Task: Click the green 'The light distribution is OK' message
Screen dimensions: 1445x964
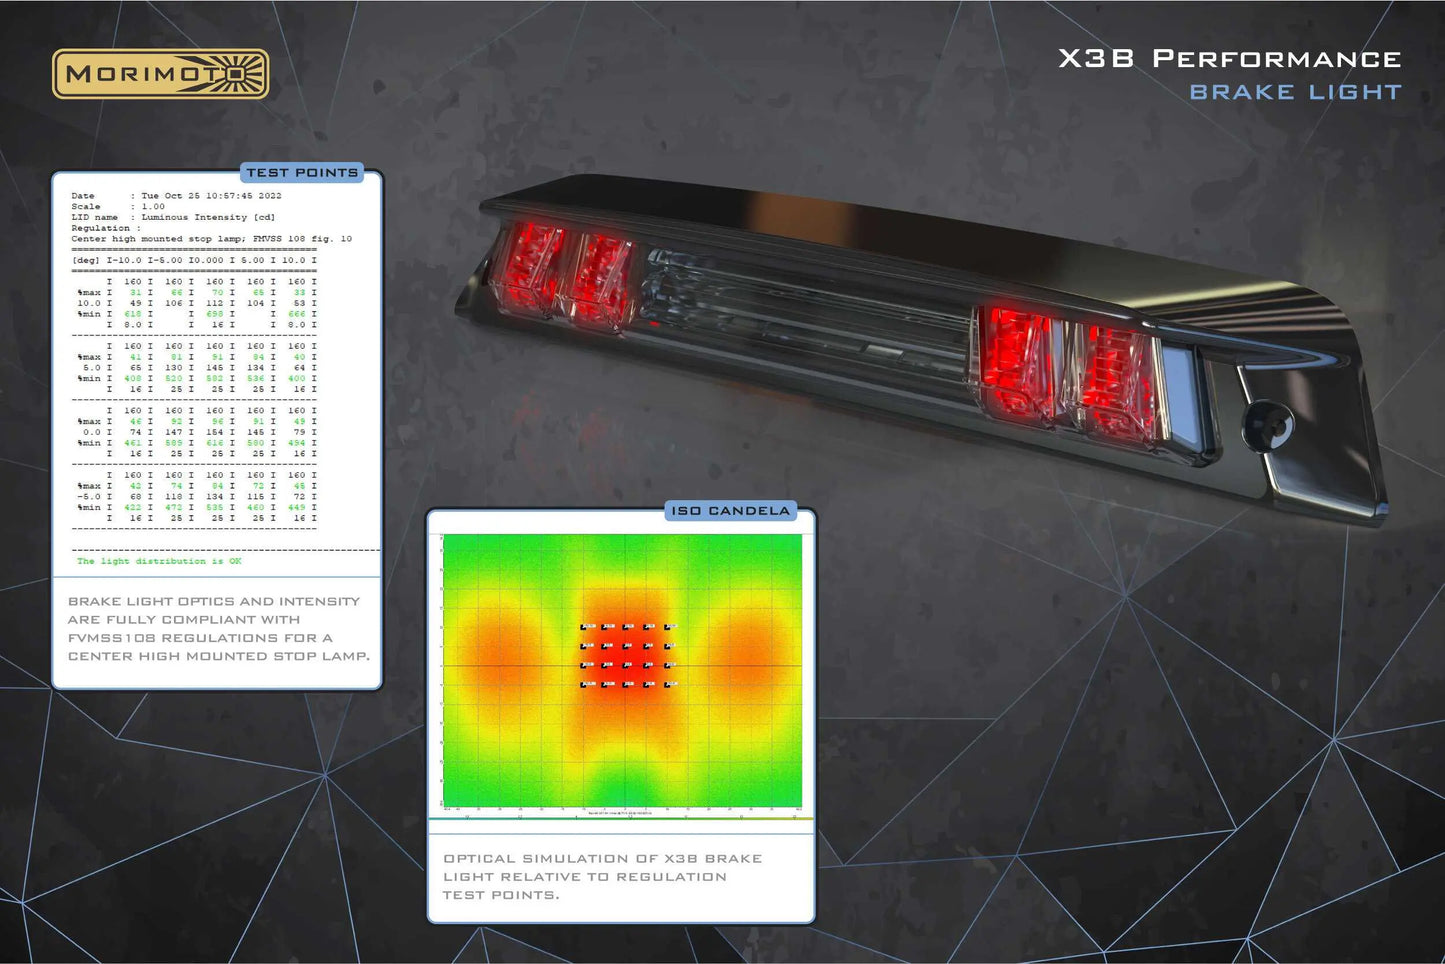Action: click(x=159, y=561)
